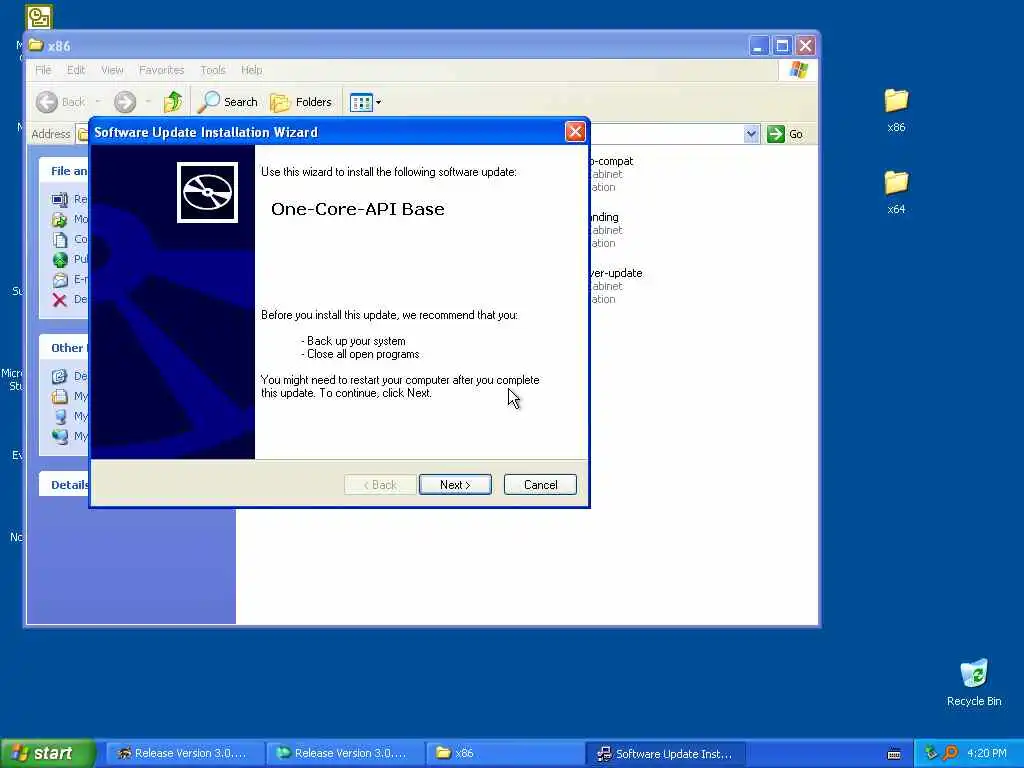
Task: Switch to second Release Version 3.0 taskbar item
Action: (344, 754)
